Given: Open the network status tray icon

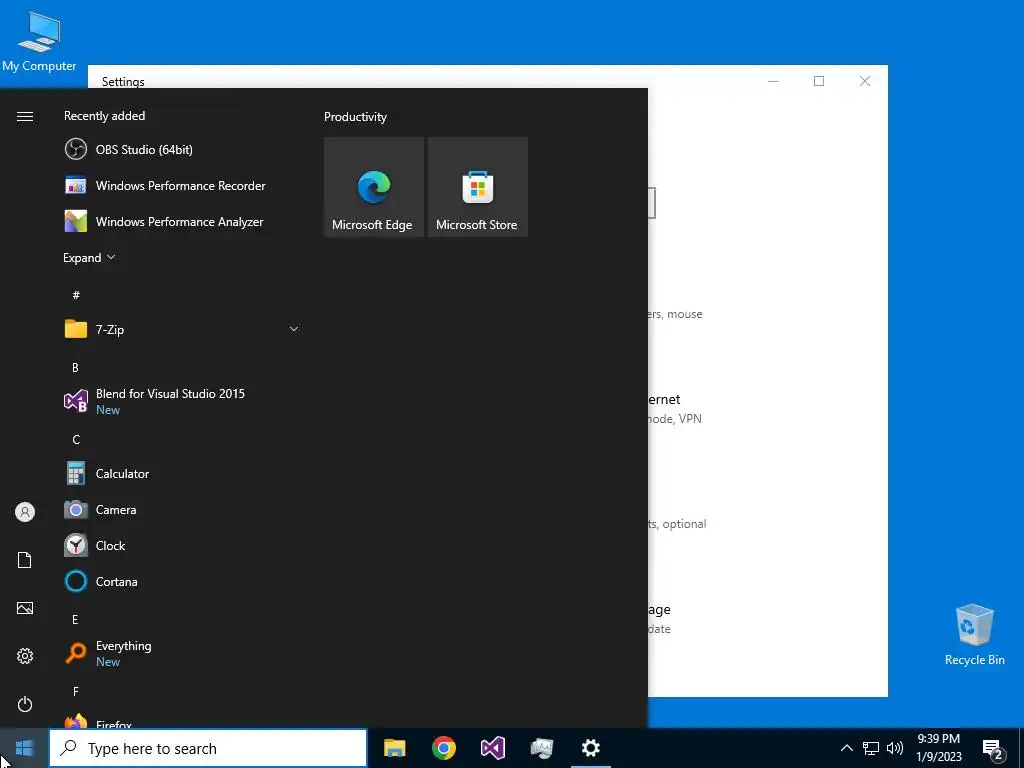Looking at the screenshot, I should click(871, 748).
